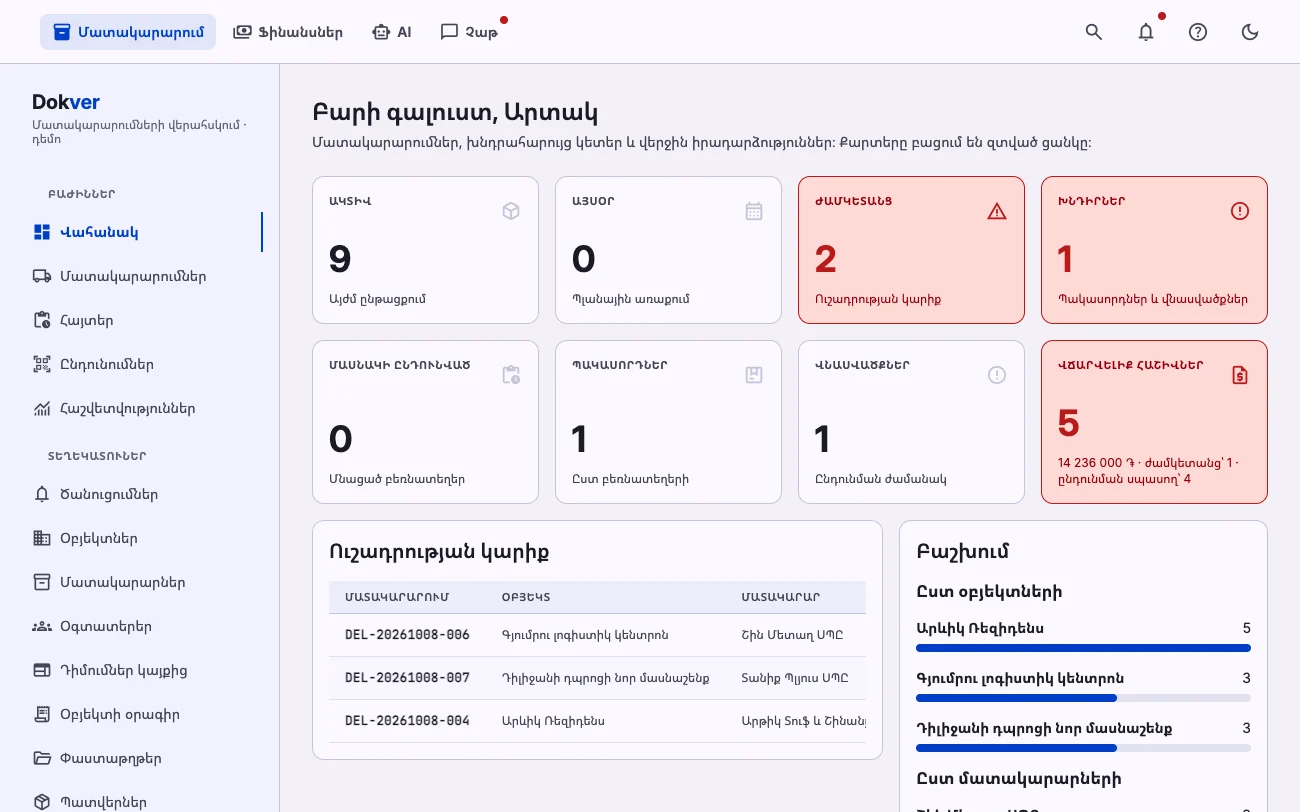Open the ՎՃԱՐՎԵԼԻՔ ՀԱՇԻՎՆԵՐ invoices card

click(x=1154, y=422)
